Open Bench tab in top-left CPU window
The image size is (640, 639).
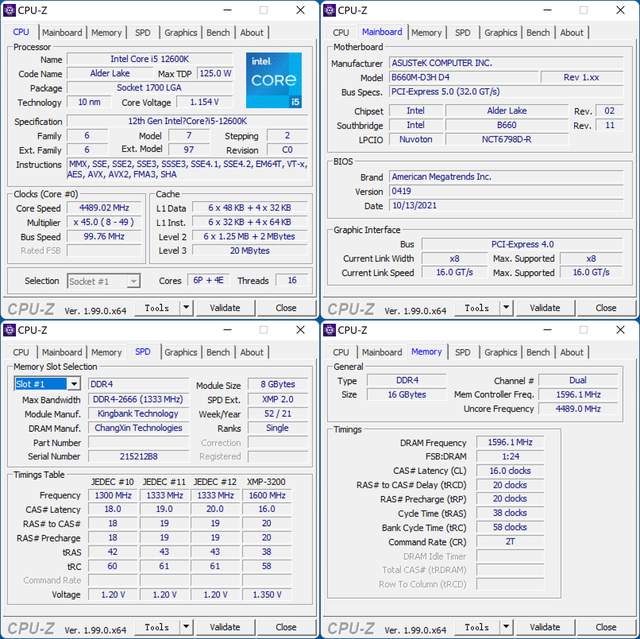tap(218, 33)
